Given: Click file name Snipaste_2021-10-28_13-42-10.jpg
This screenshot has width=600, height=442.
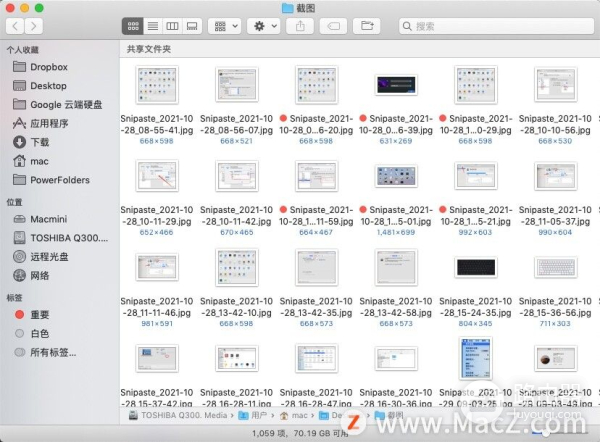Looking at the screenshot, I should tap(236, 307).
